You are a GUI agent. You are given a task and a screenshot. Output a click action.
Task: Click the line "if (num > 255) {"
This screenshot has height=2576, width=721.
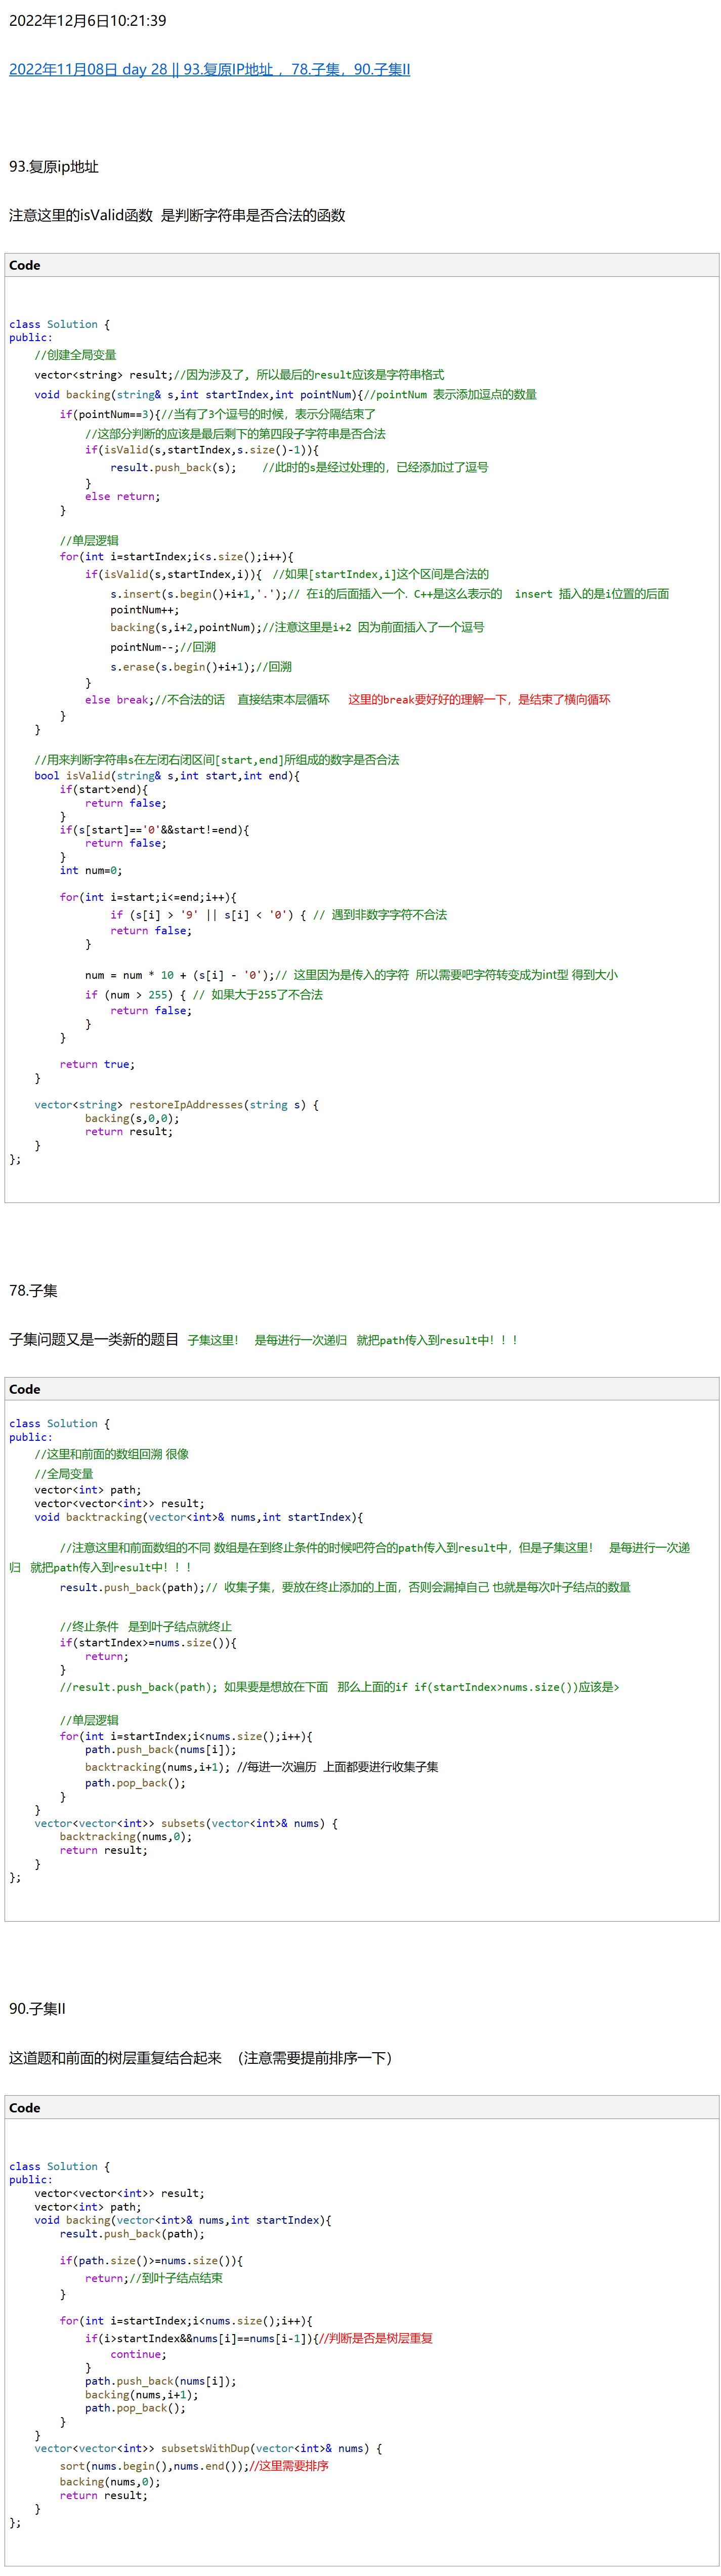[x=135, y=995]
